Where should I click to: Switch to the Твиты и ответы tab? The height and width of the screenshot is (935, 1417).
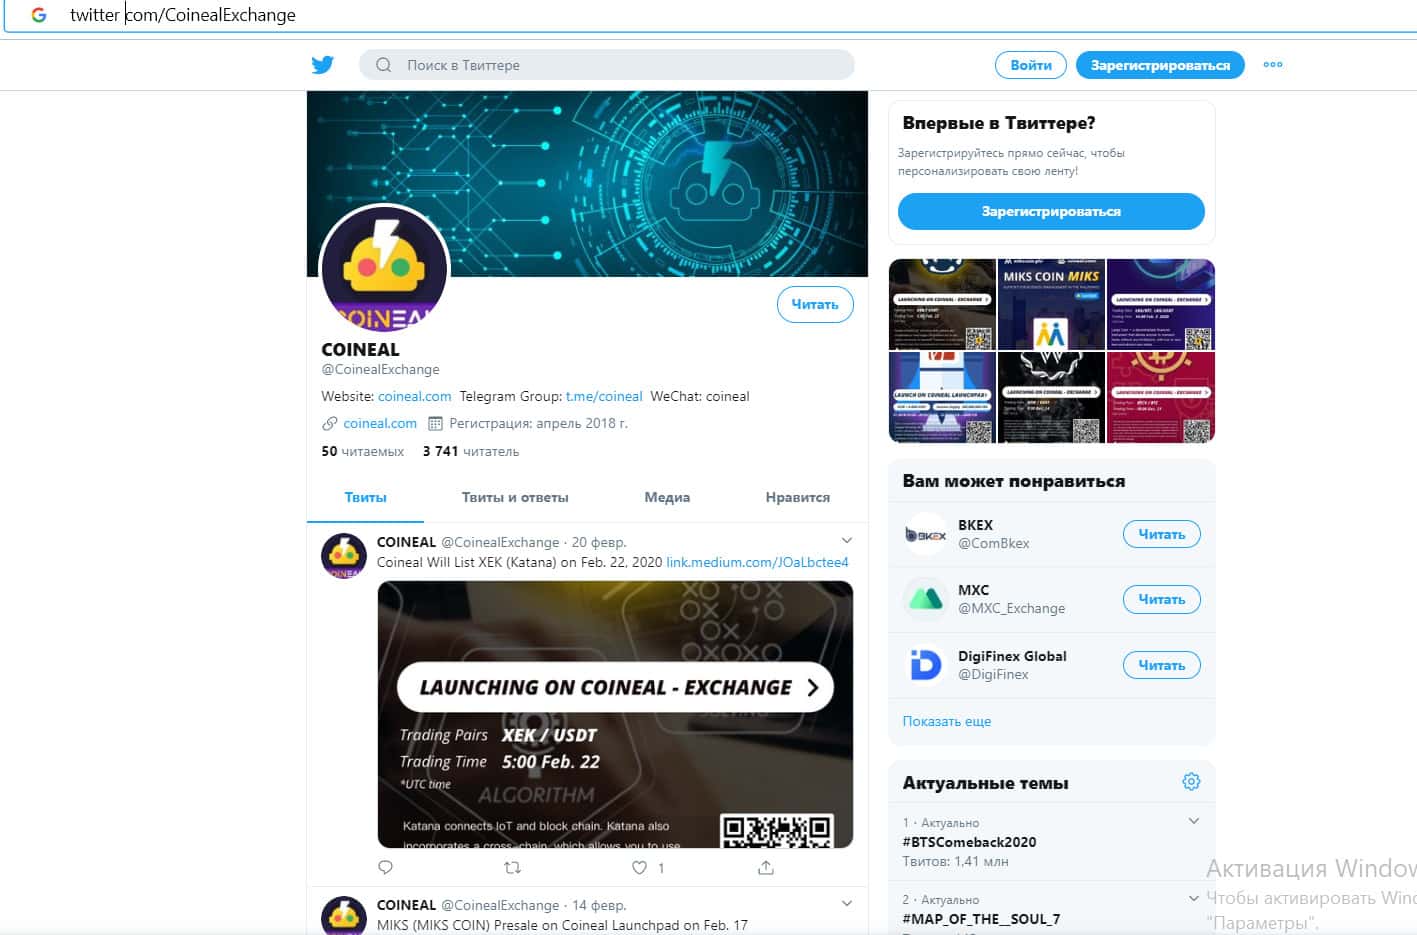(515, 497)
